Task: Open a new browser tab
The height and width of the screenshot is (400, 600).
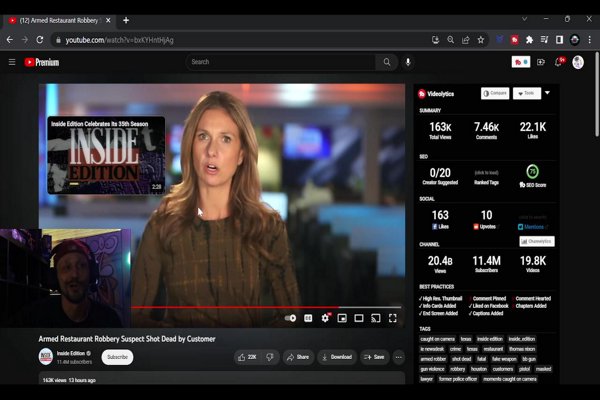Action: 126,20
